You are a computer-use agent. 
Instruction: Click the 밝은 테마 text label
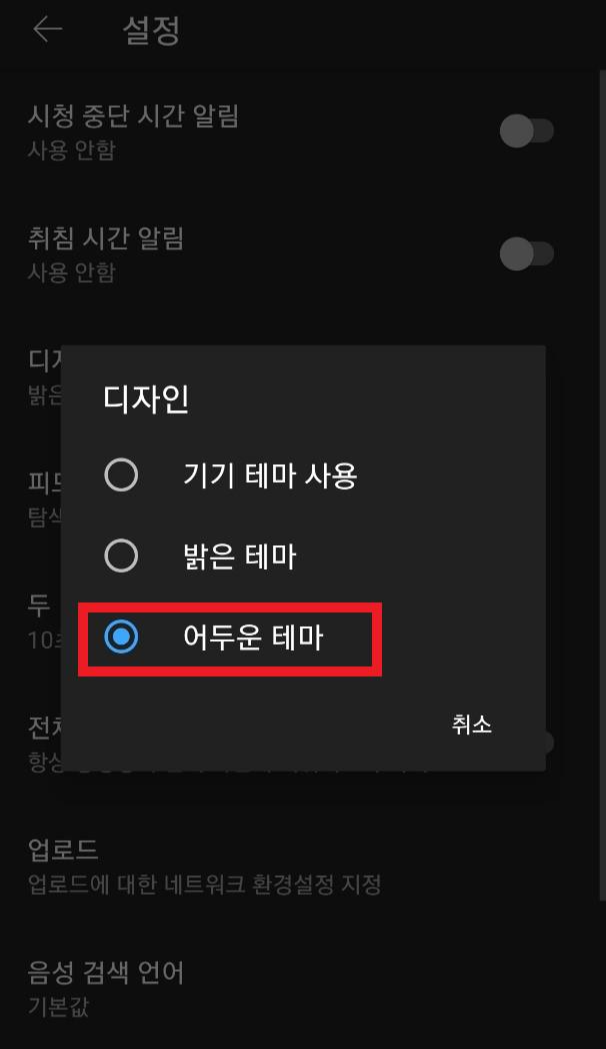239,557
